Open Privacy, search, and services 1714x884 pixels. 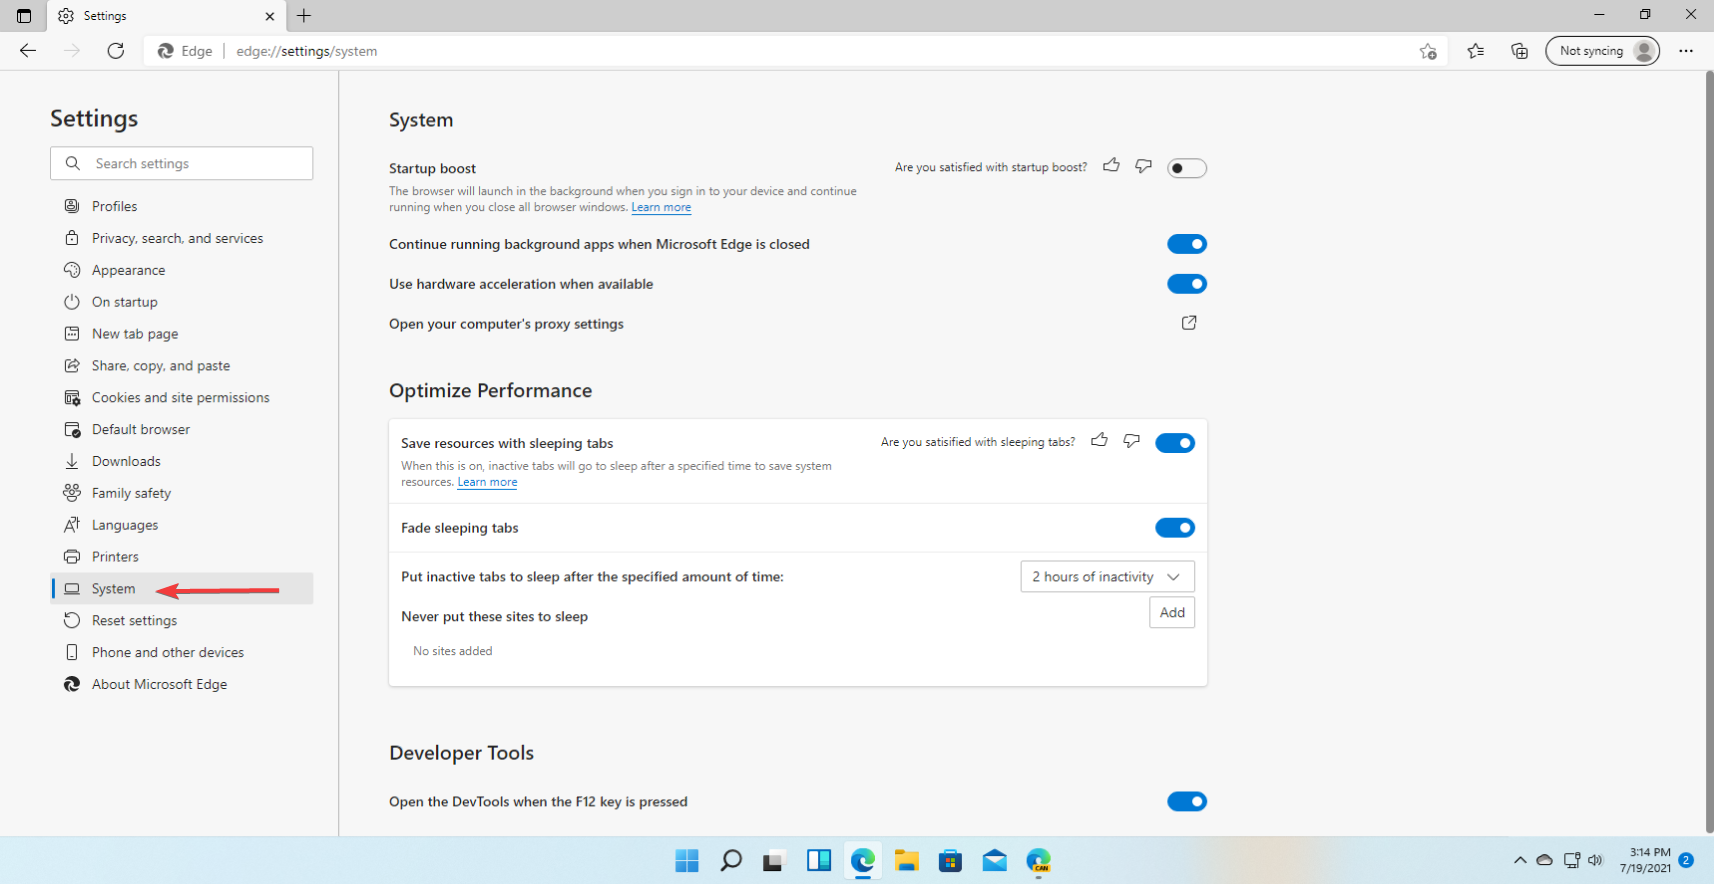coord(182,238)
